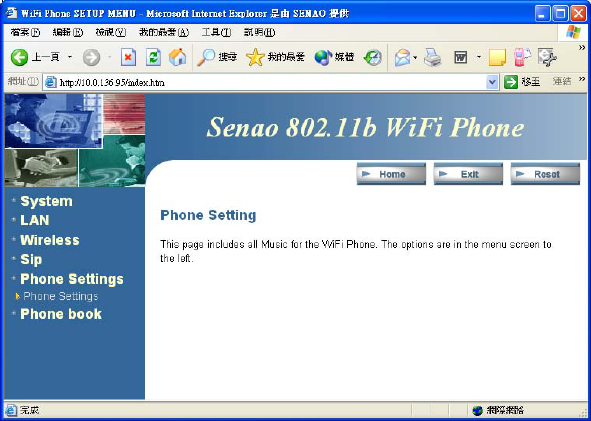
Task: Click the Print printer icon
Action: [433, 58]
